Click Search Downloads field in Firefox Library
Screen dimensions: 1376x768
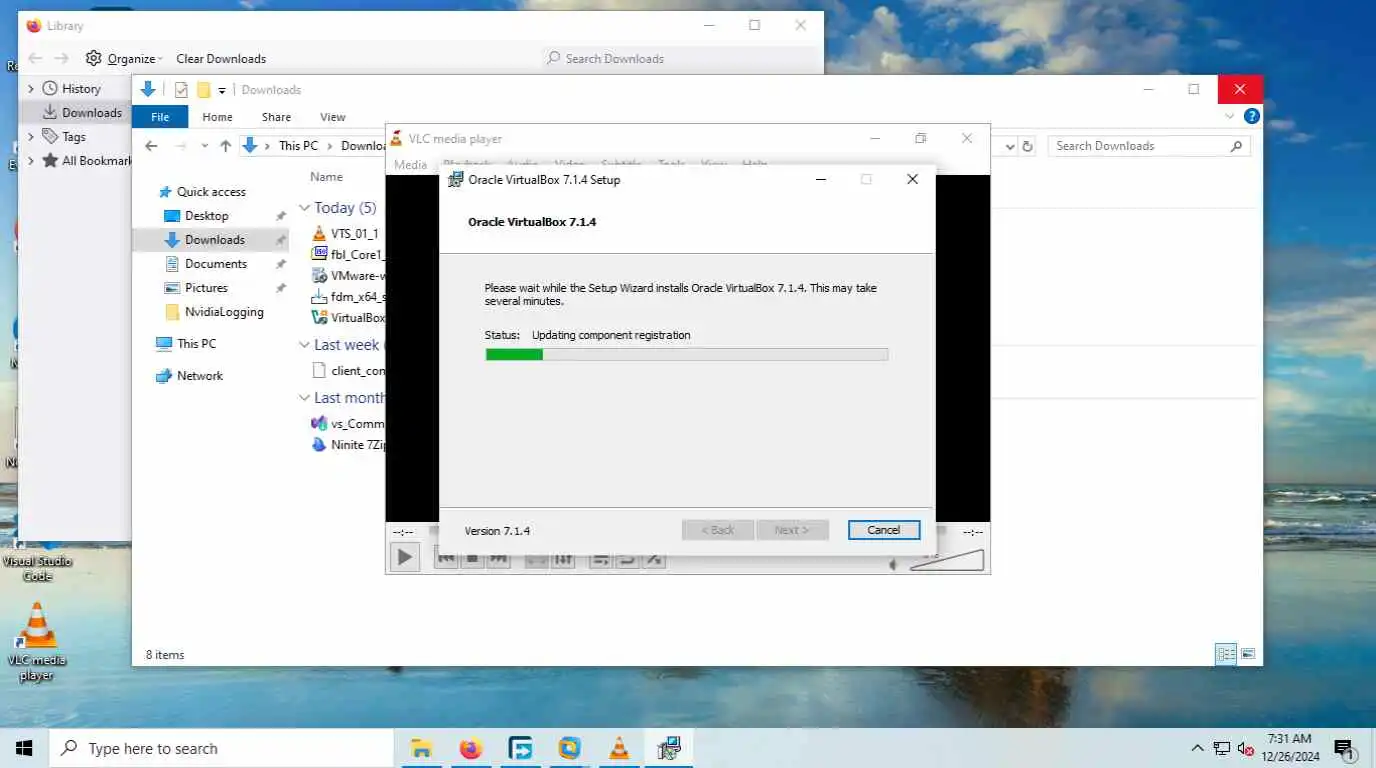[x=680, y=59]
